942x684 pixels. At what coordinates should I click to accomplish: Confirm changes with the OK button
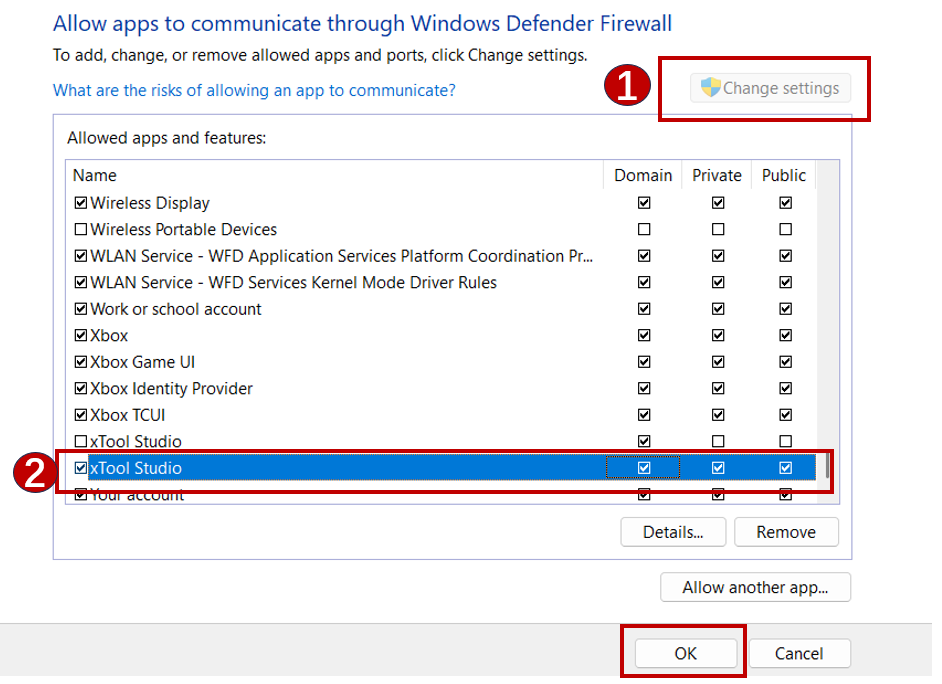[x=685, y=653]
